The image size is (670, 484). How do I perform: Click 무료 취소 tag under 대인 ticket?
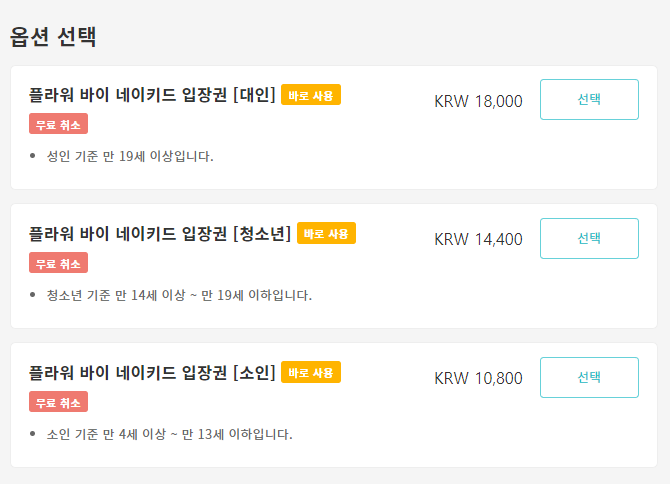pos(59,124)
